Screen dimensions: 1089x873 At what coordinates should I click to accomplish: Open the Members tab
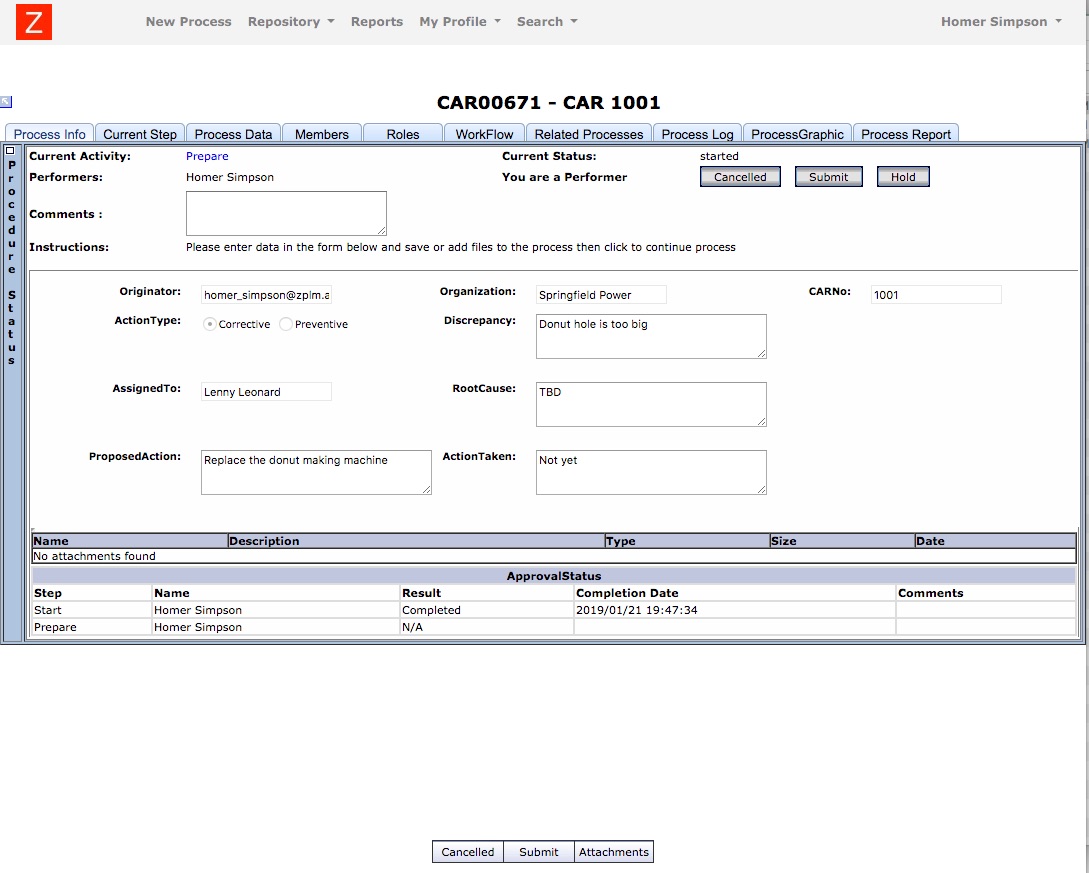(x=322, y=133)
